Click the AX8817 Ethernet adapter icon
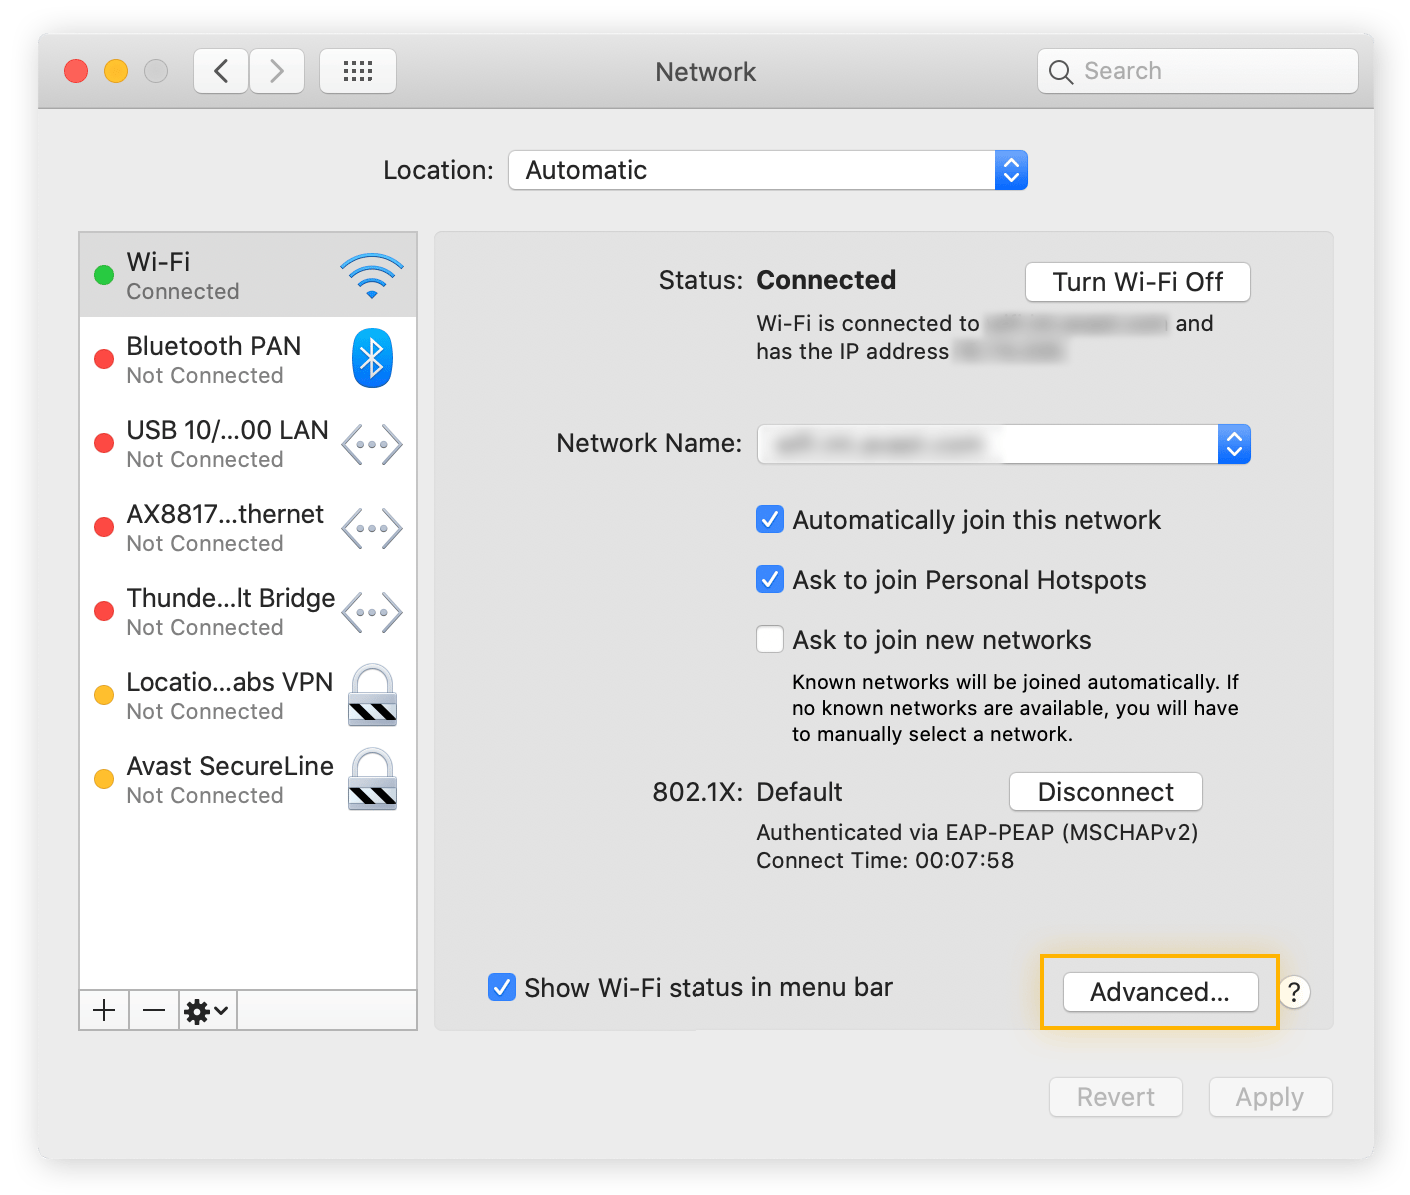The height and width of the screenshot is (1195, 1410). pos(371,527)
